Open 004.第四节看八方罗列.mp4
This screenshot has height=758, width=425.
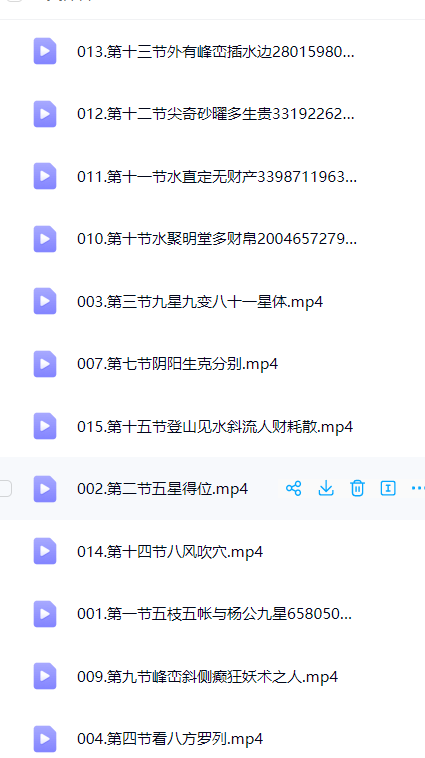tap(170, 739)
